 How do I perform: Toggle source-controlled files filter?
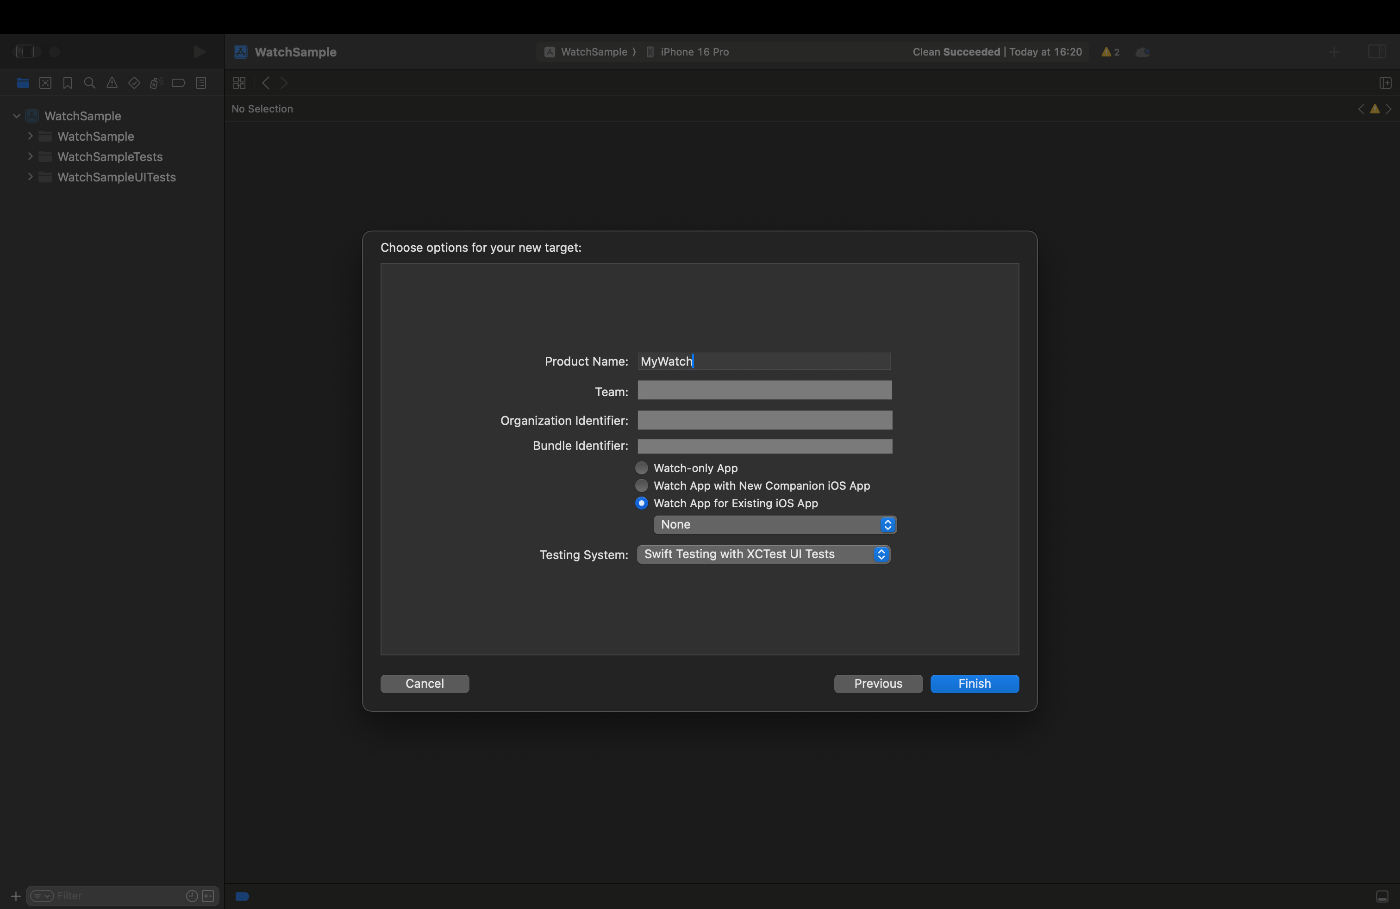pyautogui.click(x=208, y=896)
